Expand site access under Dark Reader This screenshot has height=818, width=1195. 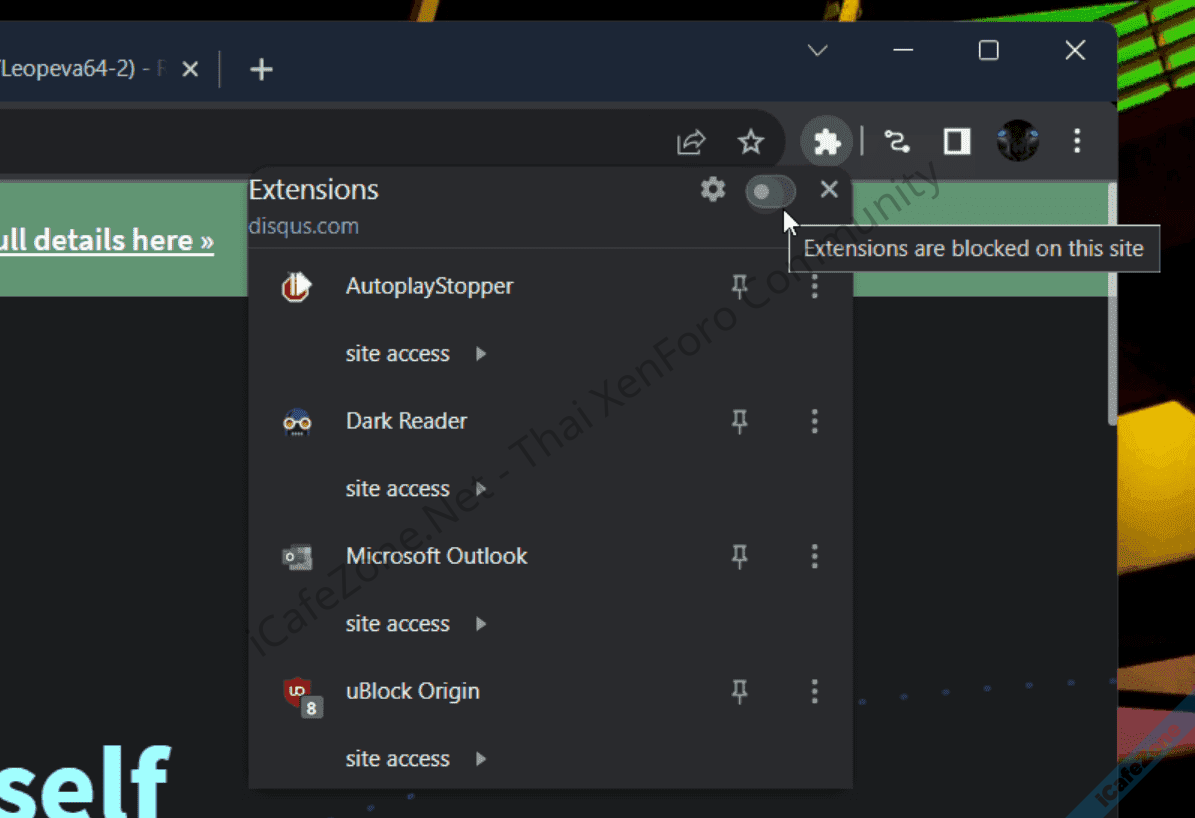pos(415,489)
